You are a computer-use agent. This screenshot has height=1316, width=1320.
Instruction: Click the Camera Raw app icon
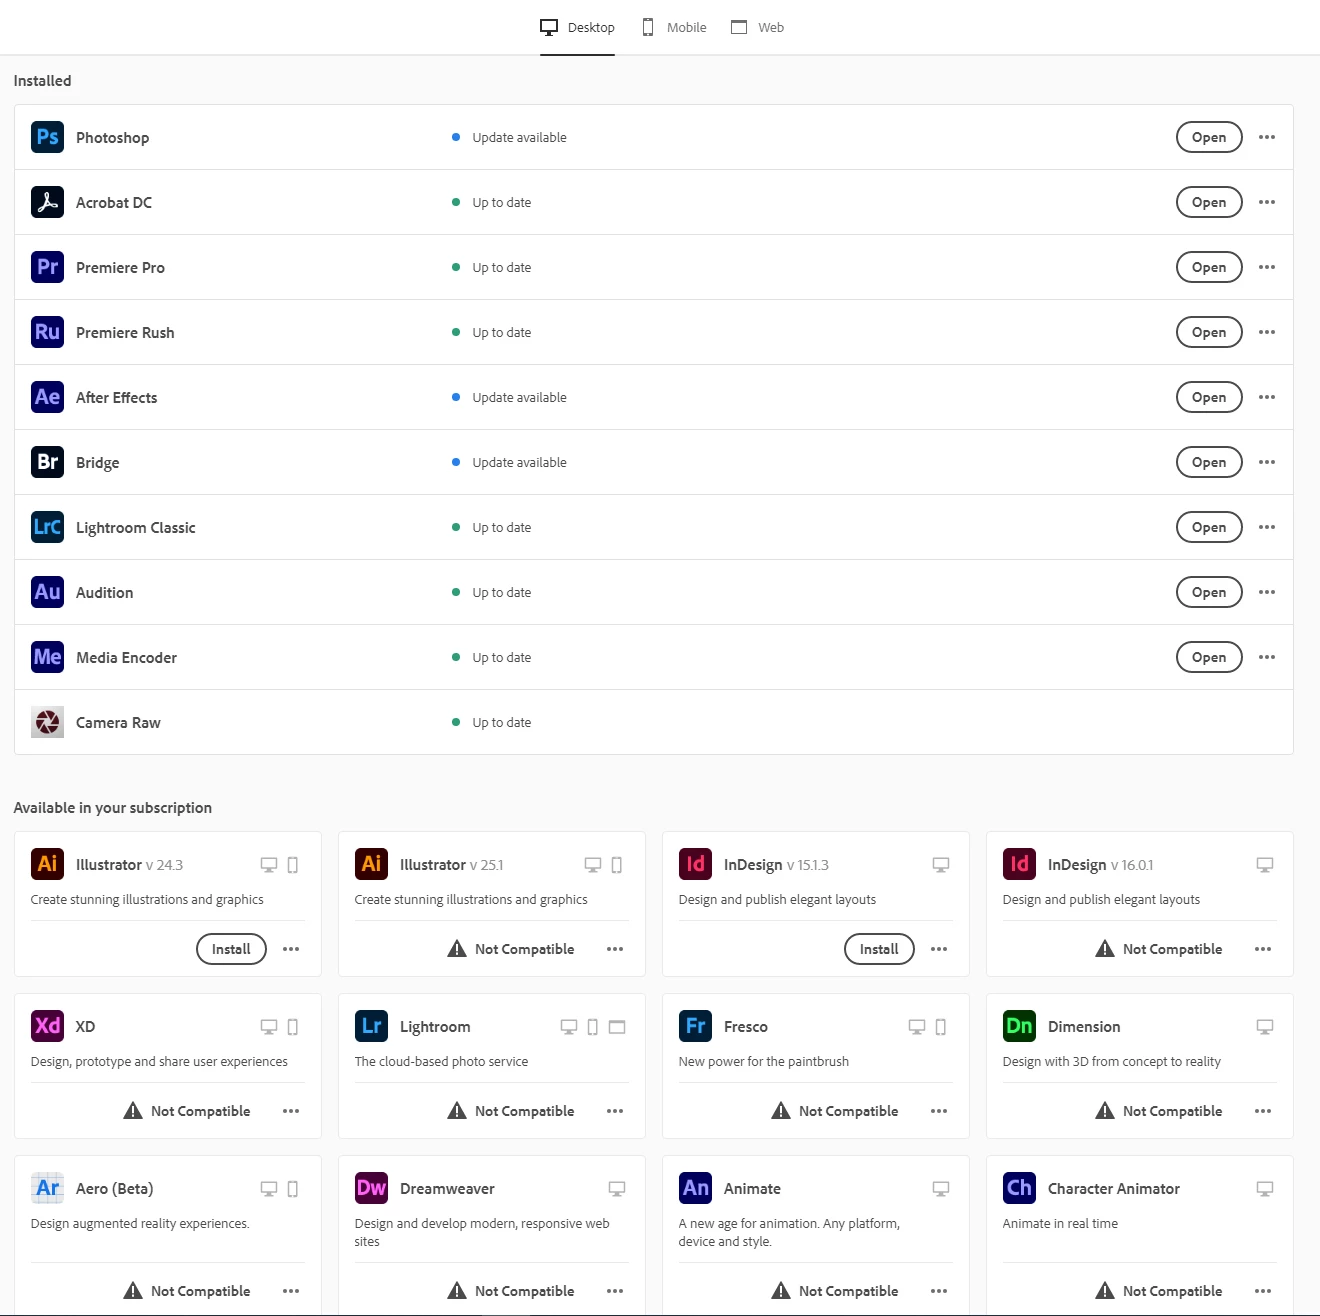pos(47,722)
